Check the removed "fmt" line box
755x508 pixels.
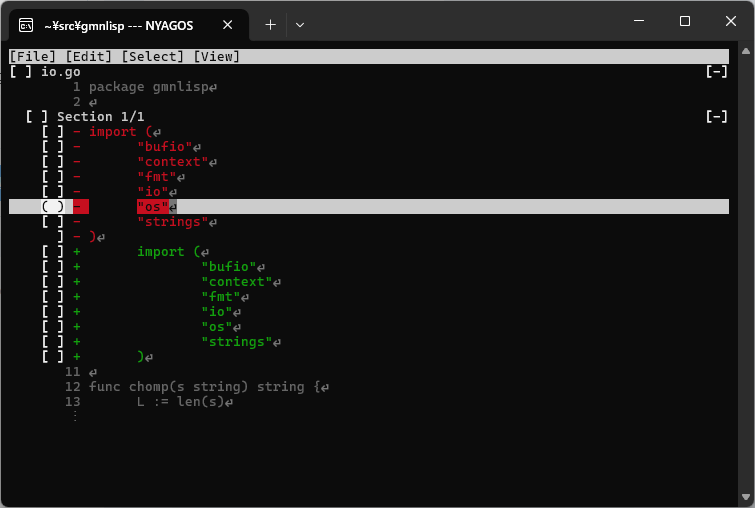tap(52, 176)
